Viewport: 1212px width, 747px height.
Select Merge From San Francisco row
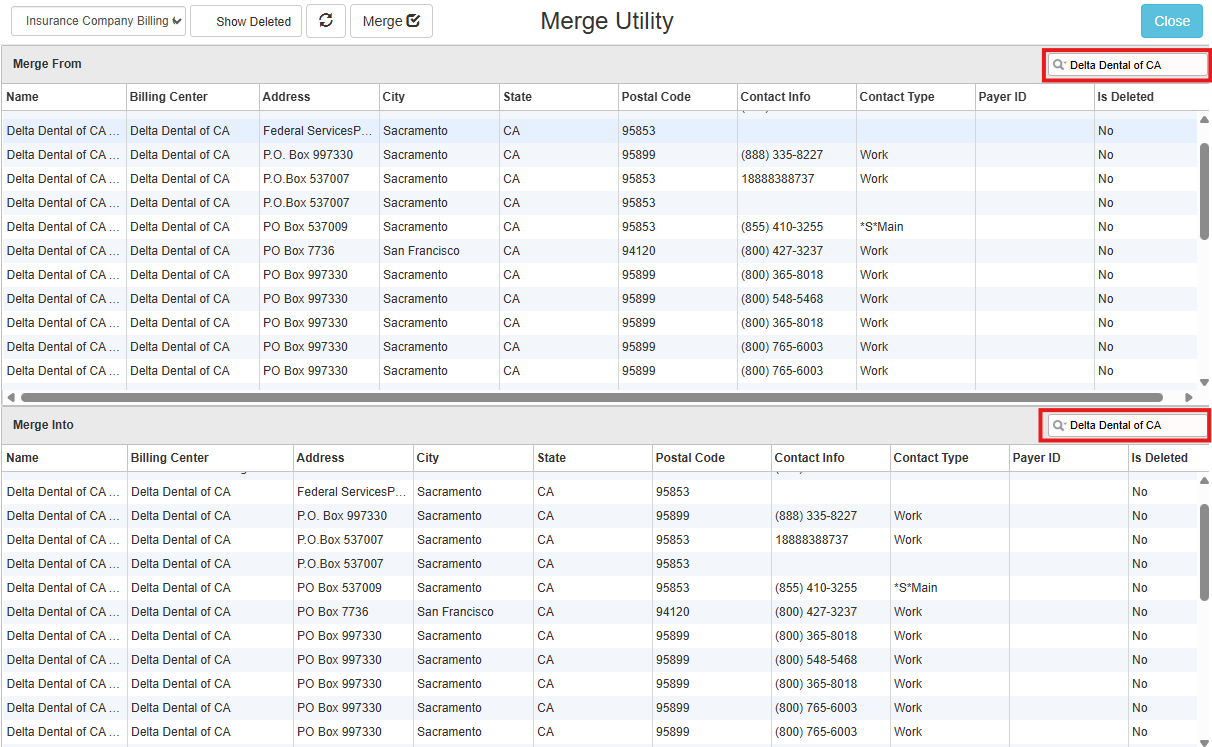coord(599,251)
